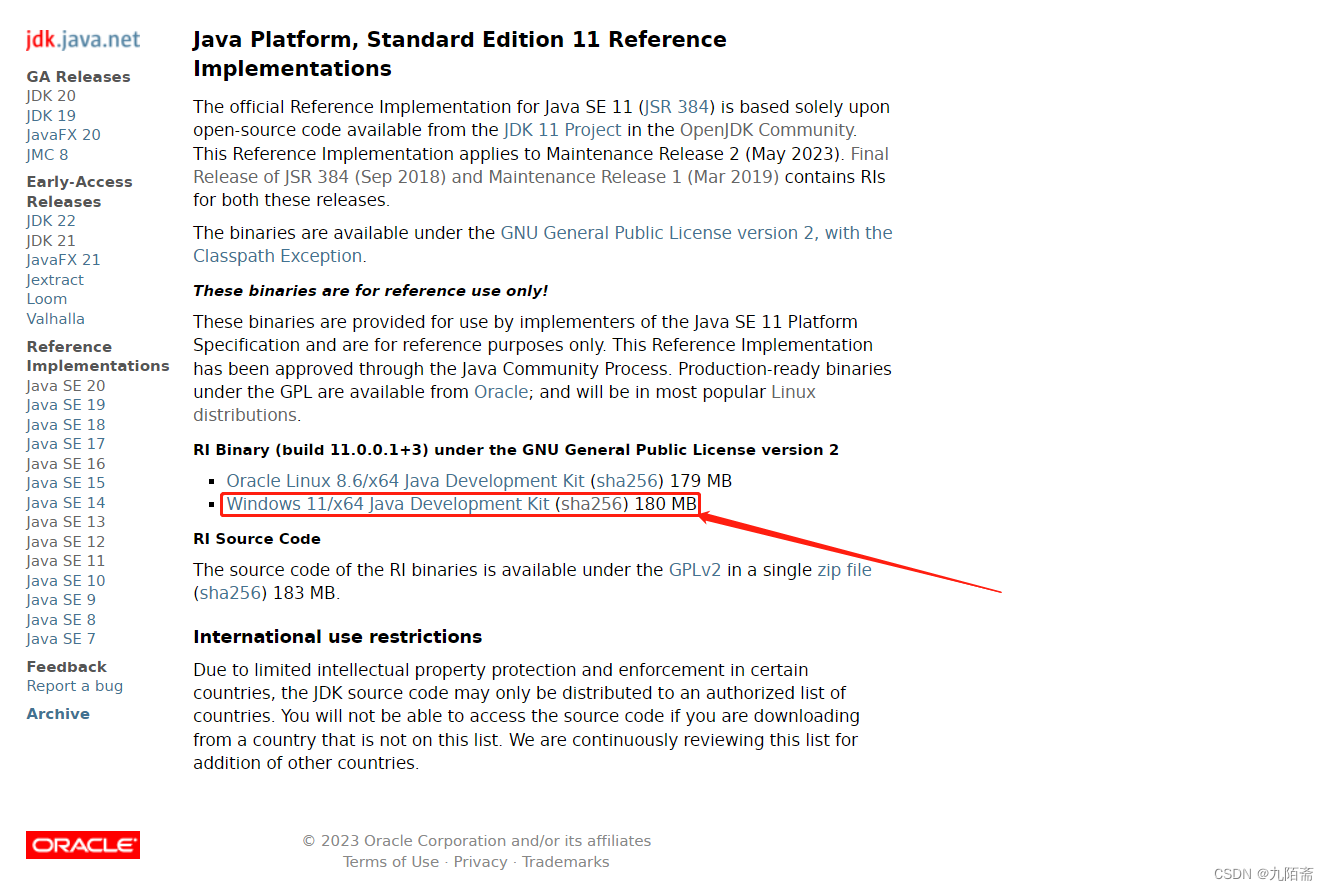Open Java SE 16 reference implementation

65,464
